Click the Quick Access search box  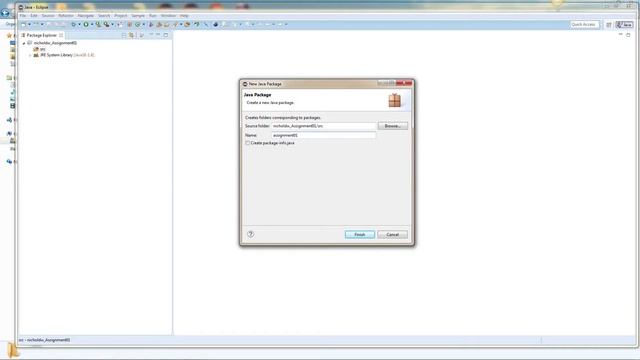(584, 24)
